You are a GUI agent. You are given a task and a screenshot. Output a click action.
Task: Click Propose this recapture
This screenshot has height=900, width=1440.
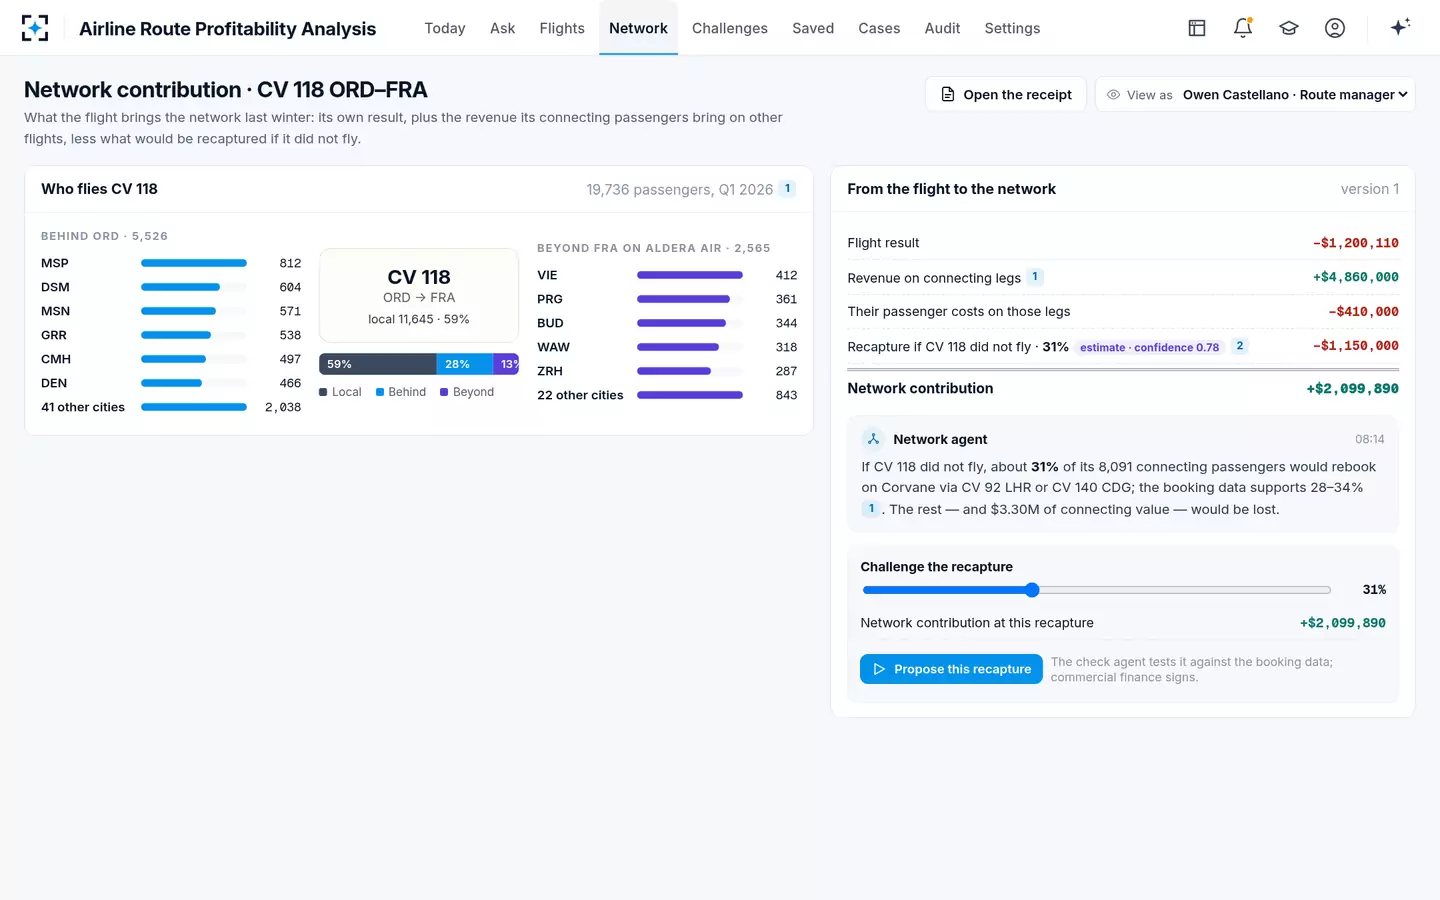click(x=951, y=669)
